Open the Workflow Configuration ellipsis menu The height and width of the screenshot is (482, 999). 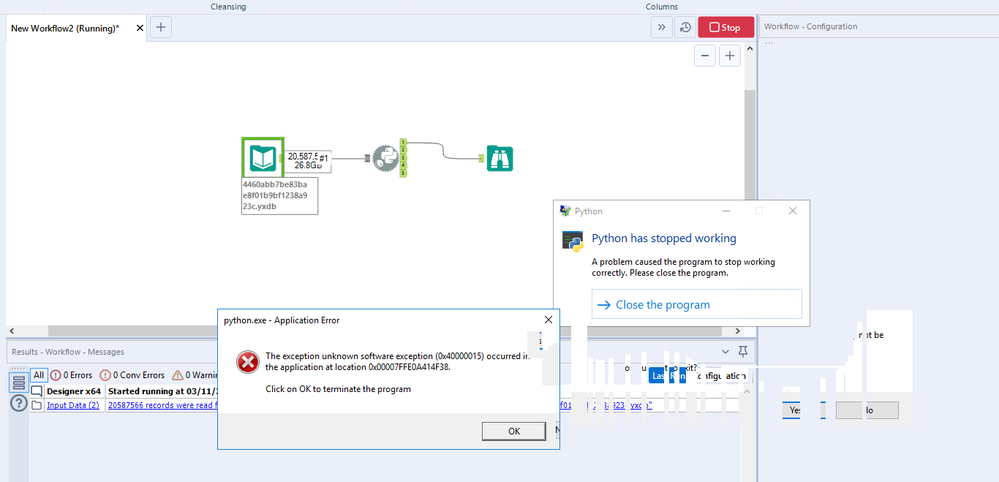click(x=769, y=43)
